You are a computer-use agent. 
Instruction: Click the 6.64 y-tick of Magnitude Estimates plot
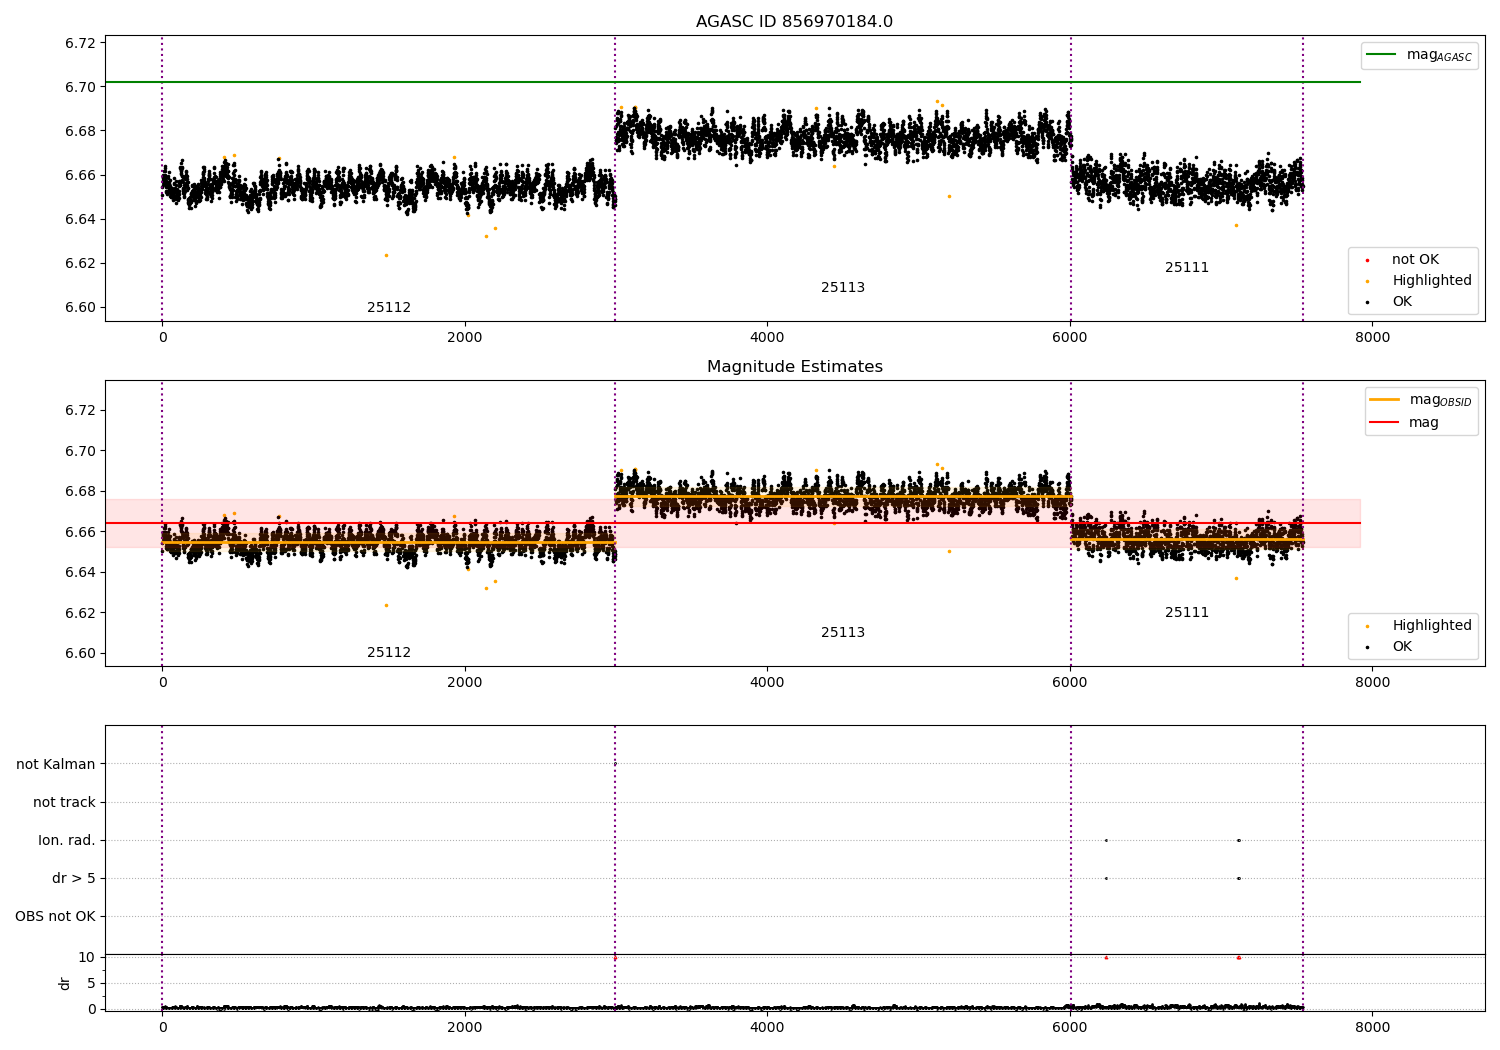[x=80, y=573]
